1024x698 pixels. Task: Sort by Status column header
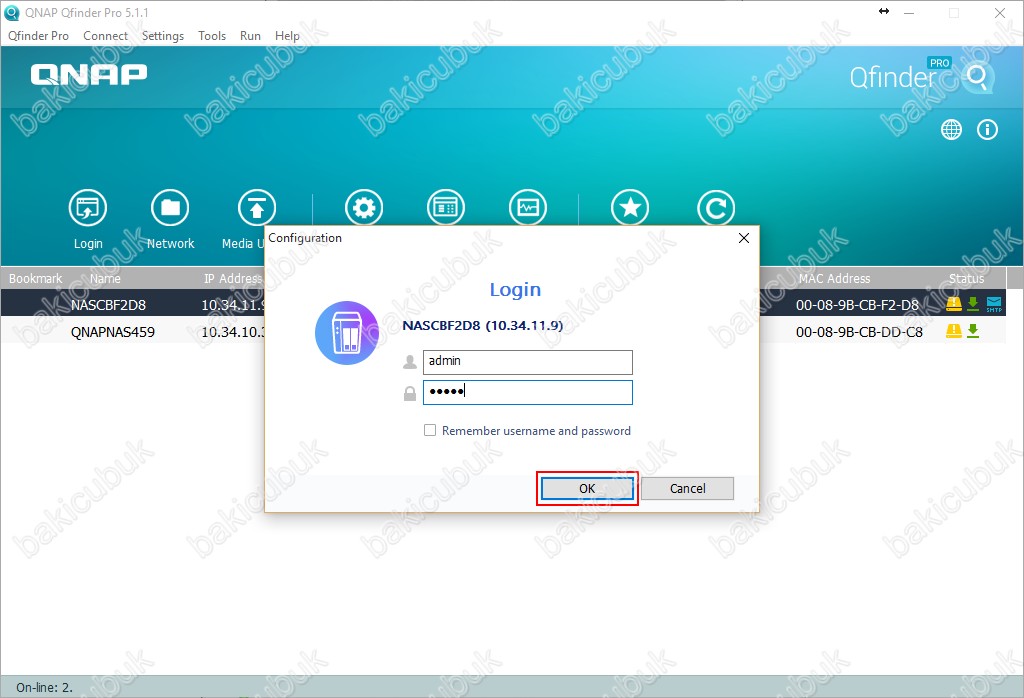(966, 278)
